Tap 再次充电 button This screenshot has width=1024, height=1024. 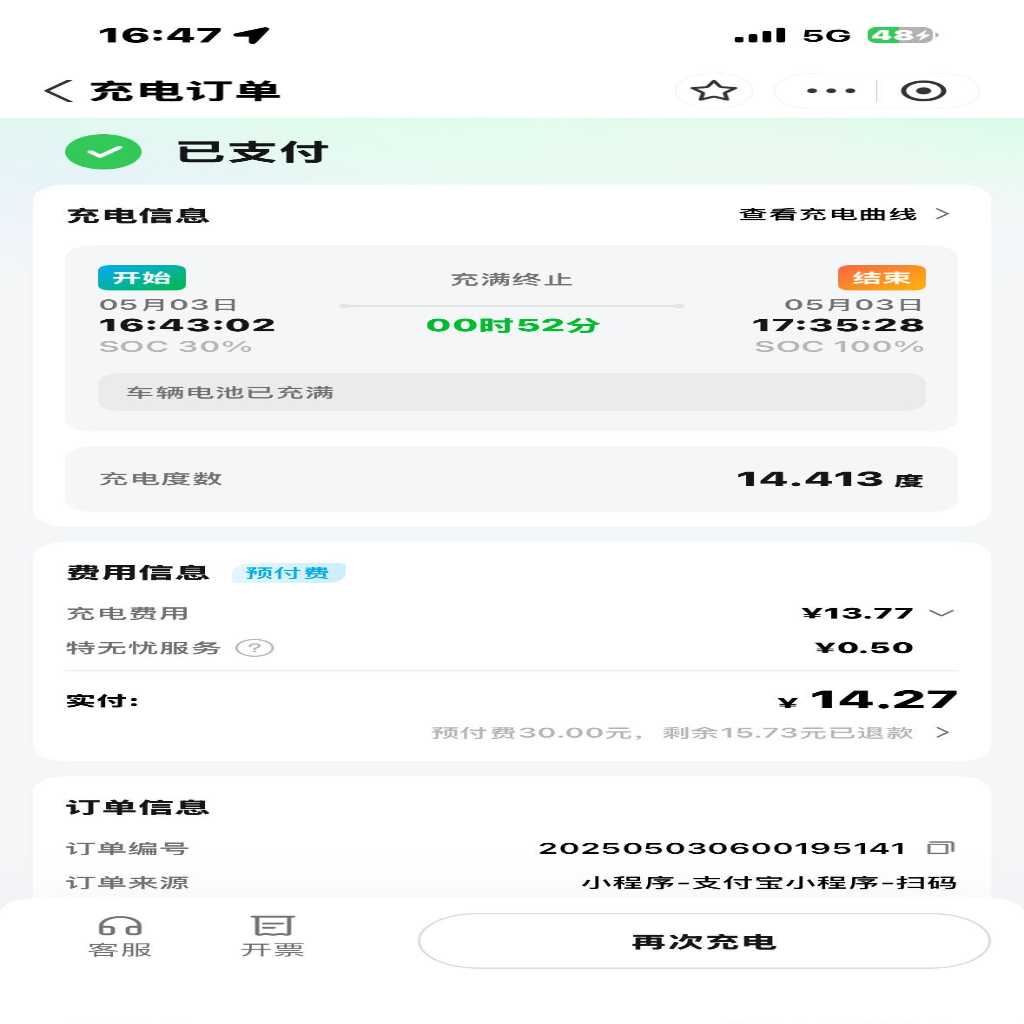pyautogui.click(x=704, y=941)
